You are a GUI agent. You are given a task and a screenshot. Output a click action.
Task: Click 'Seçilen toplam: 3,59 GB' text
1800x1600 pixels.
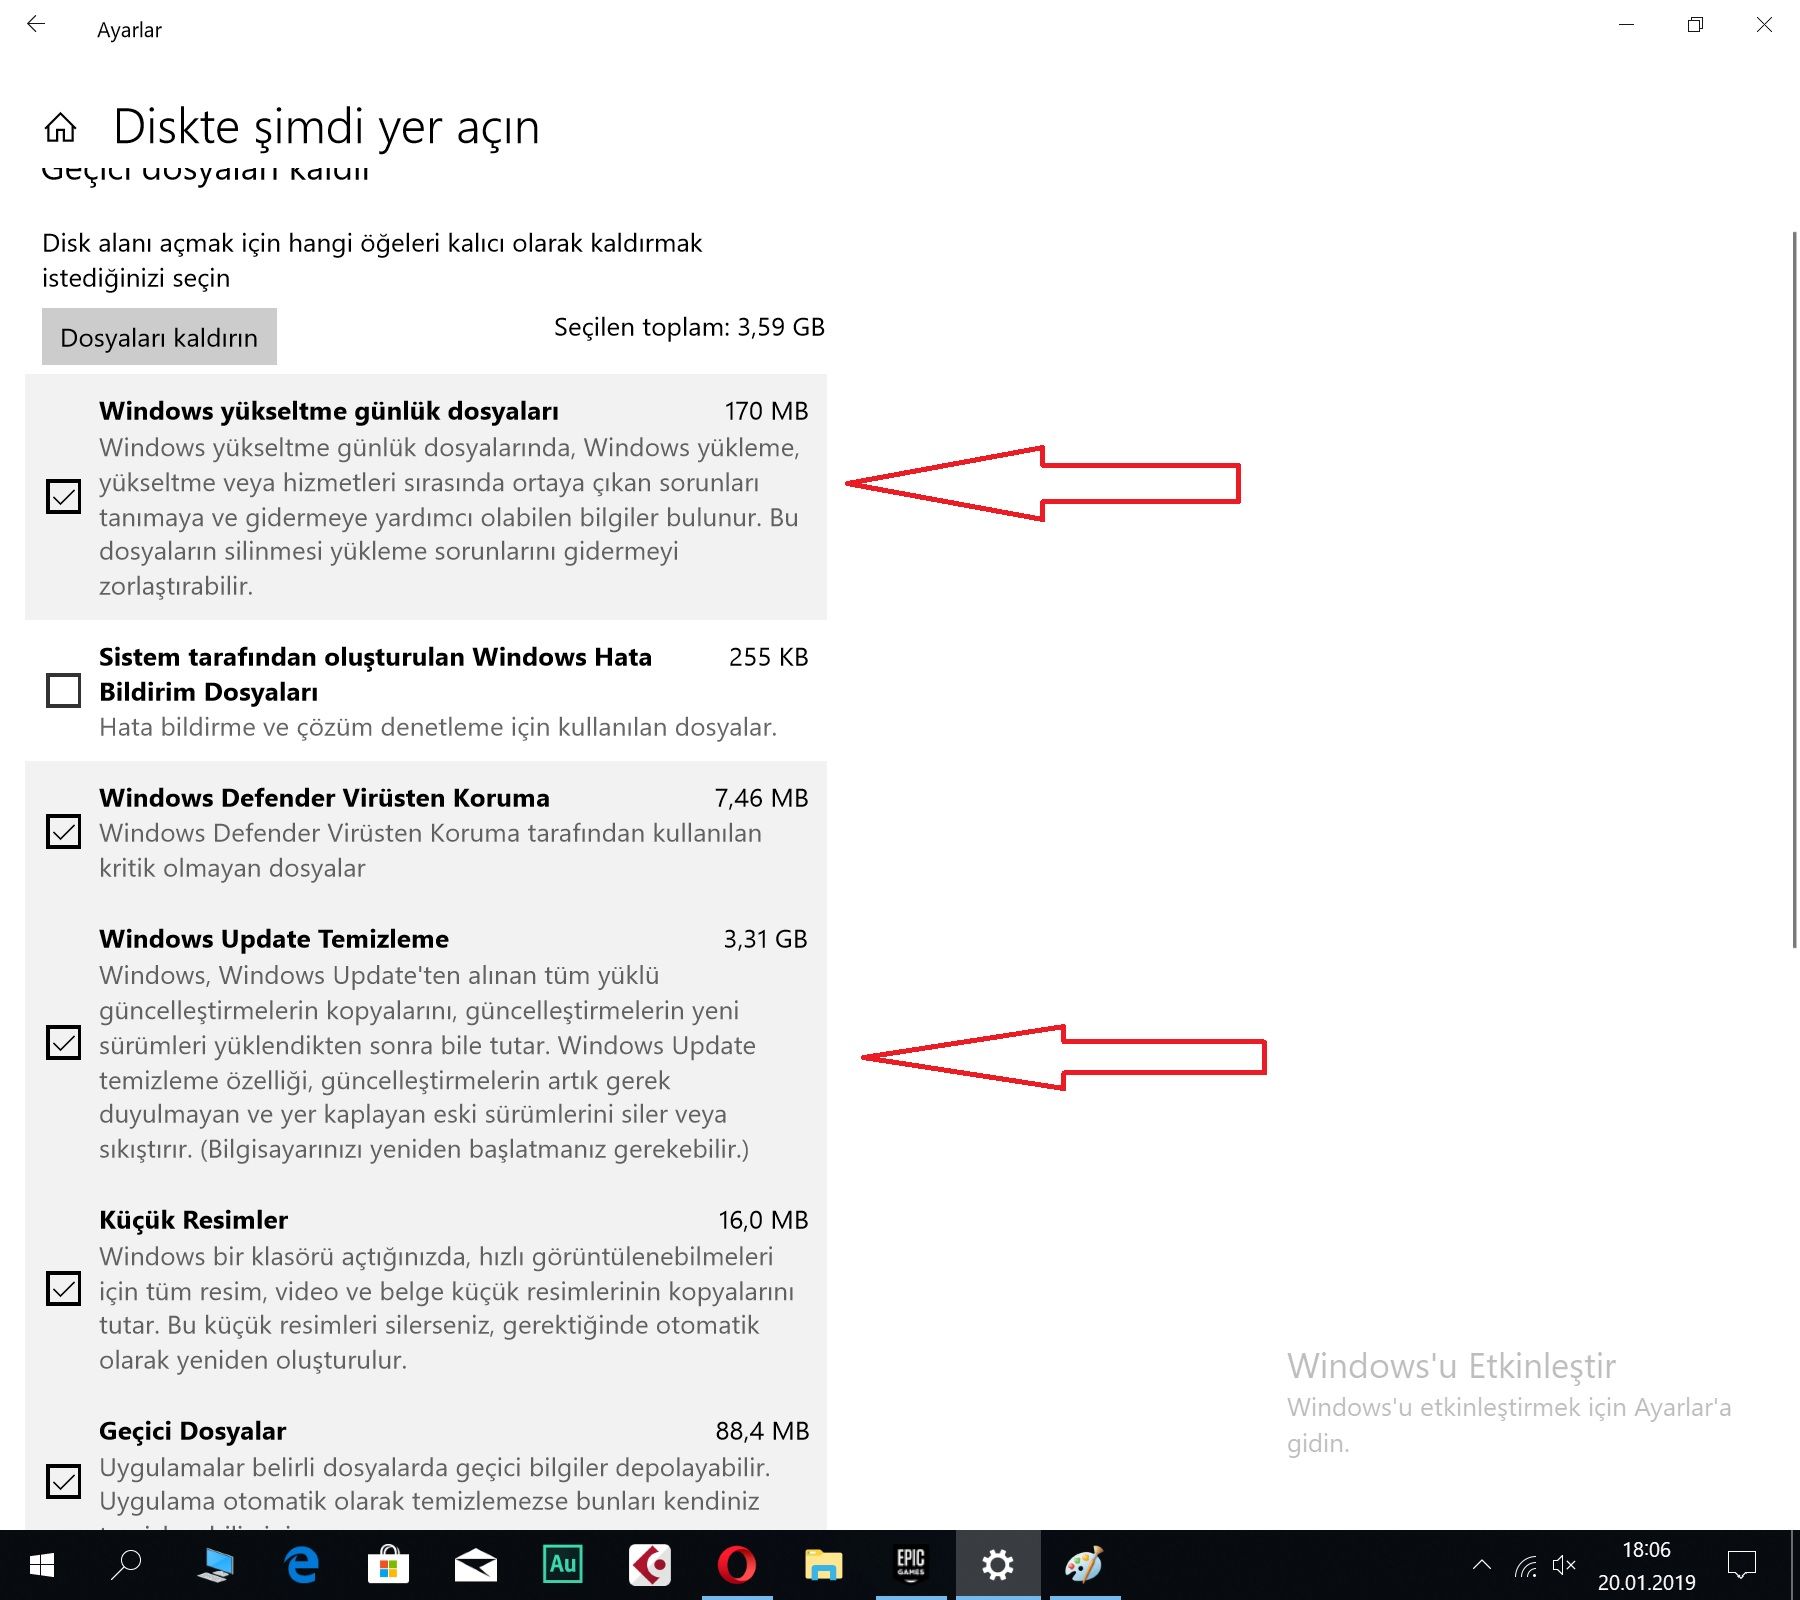(689, 328)
